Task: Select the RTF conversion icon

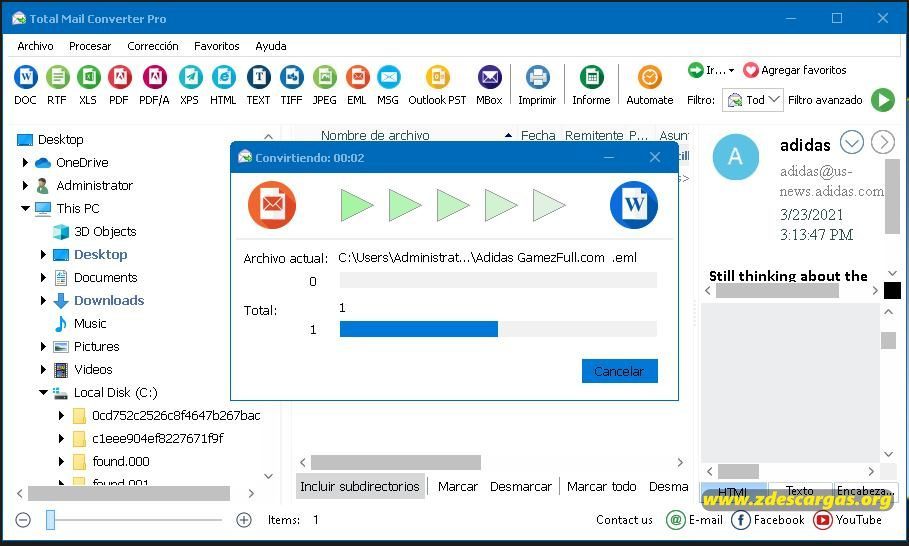Action: point(57,77)
